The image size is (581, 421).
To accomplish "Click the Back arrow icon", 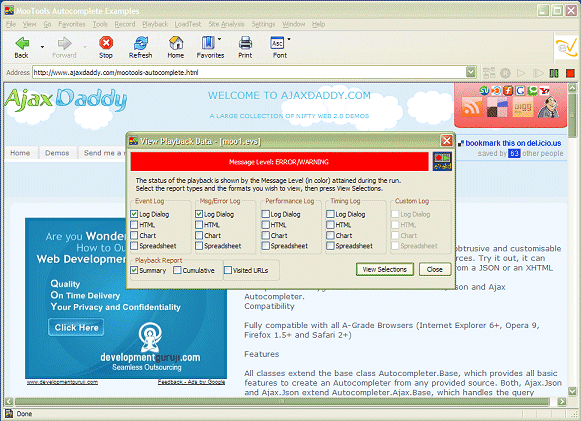I will pyautogui.click(x=22, y=43).
